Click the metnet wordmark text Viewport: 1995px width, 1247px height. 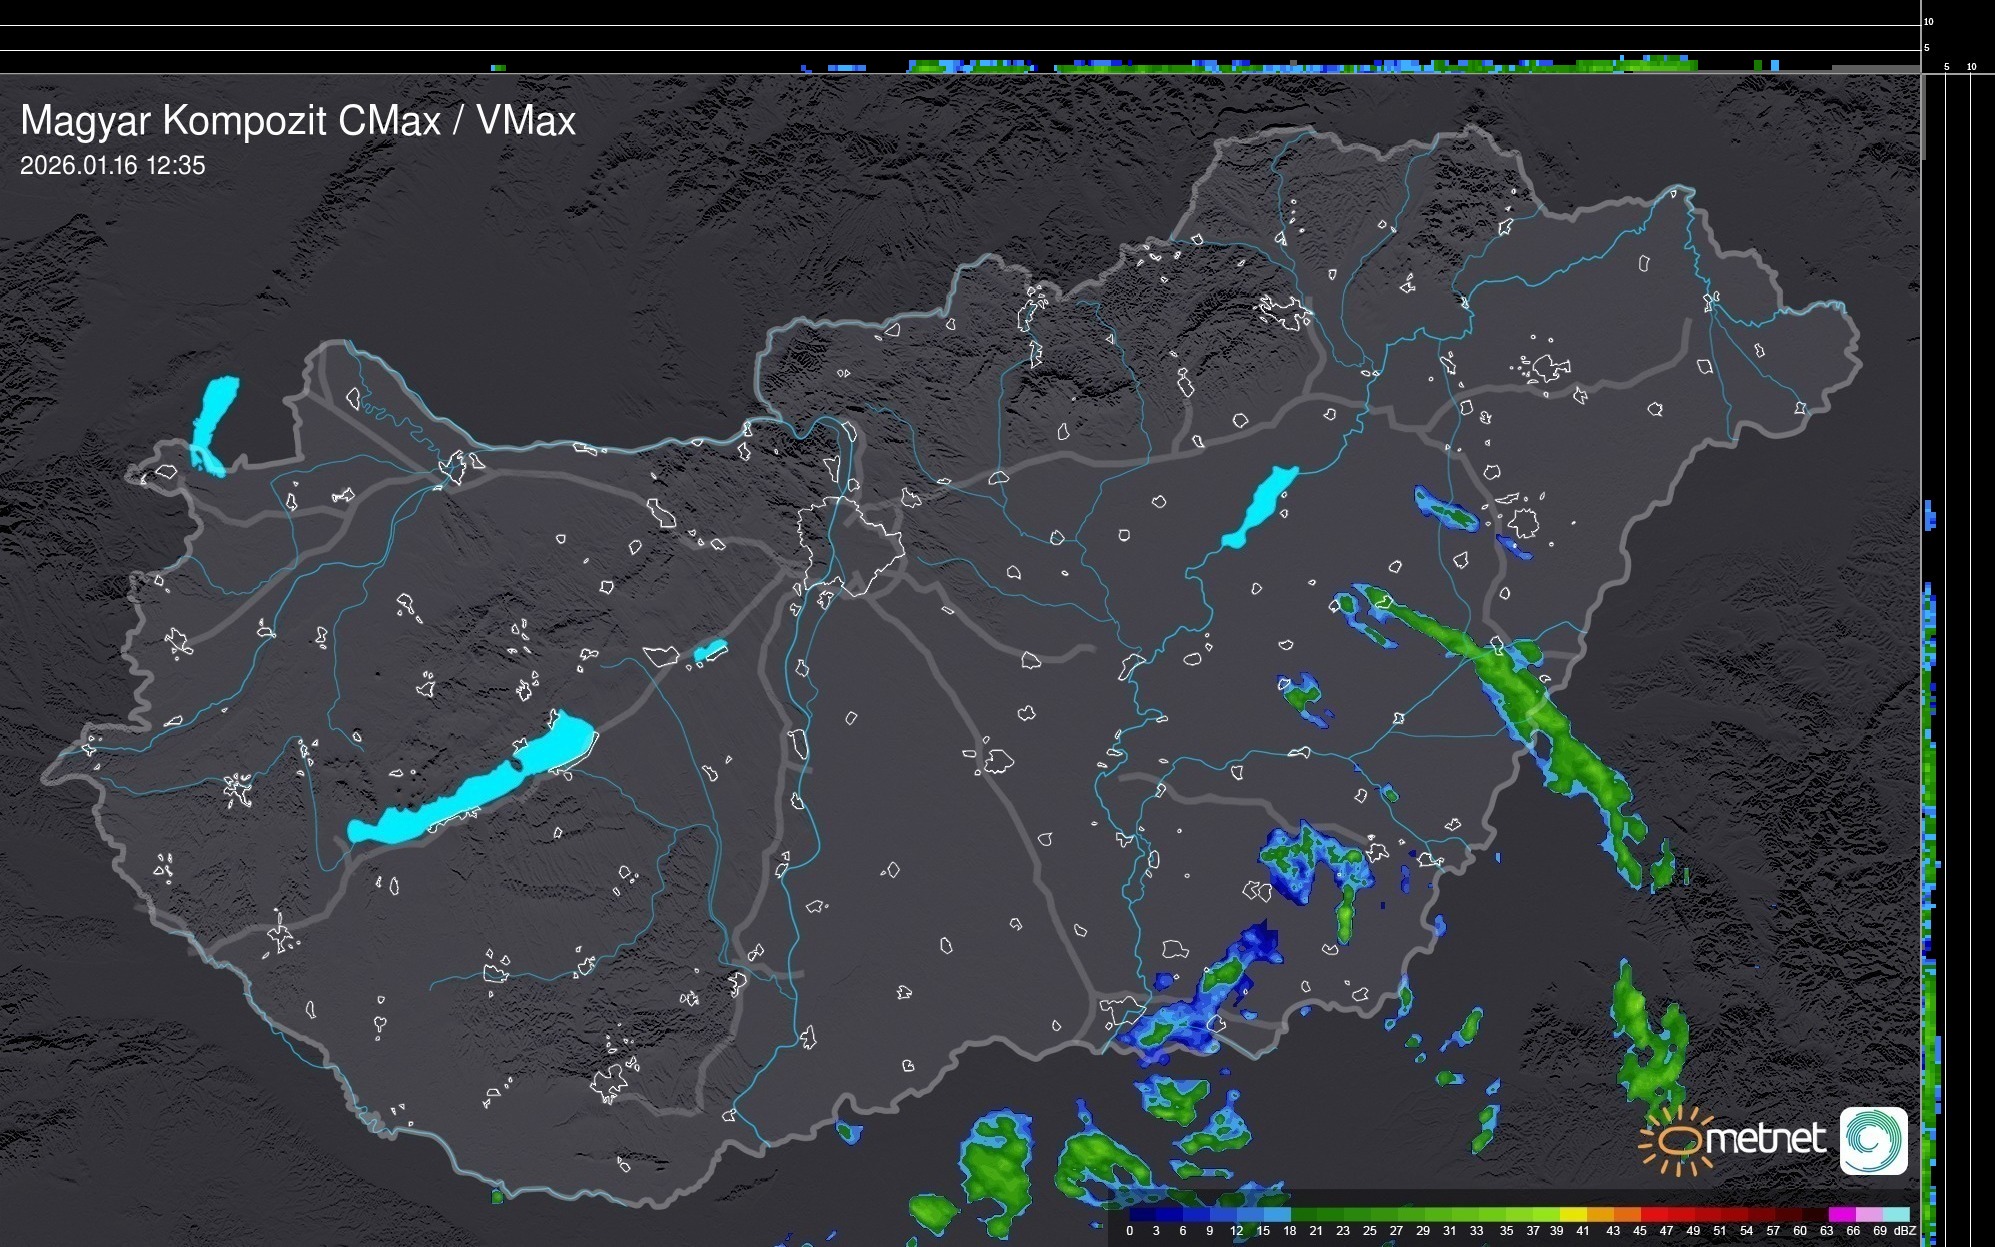(1765, 1139)
